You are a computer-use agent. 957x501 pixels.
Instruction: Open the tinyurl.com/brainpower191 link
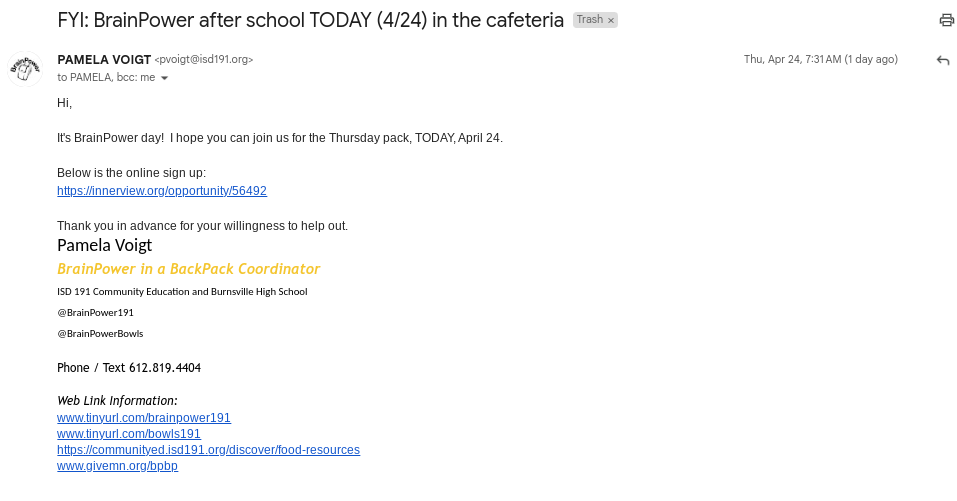(144, 418)
